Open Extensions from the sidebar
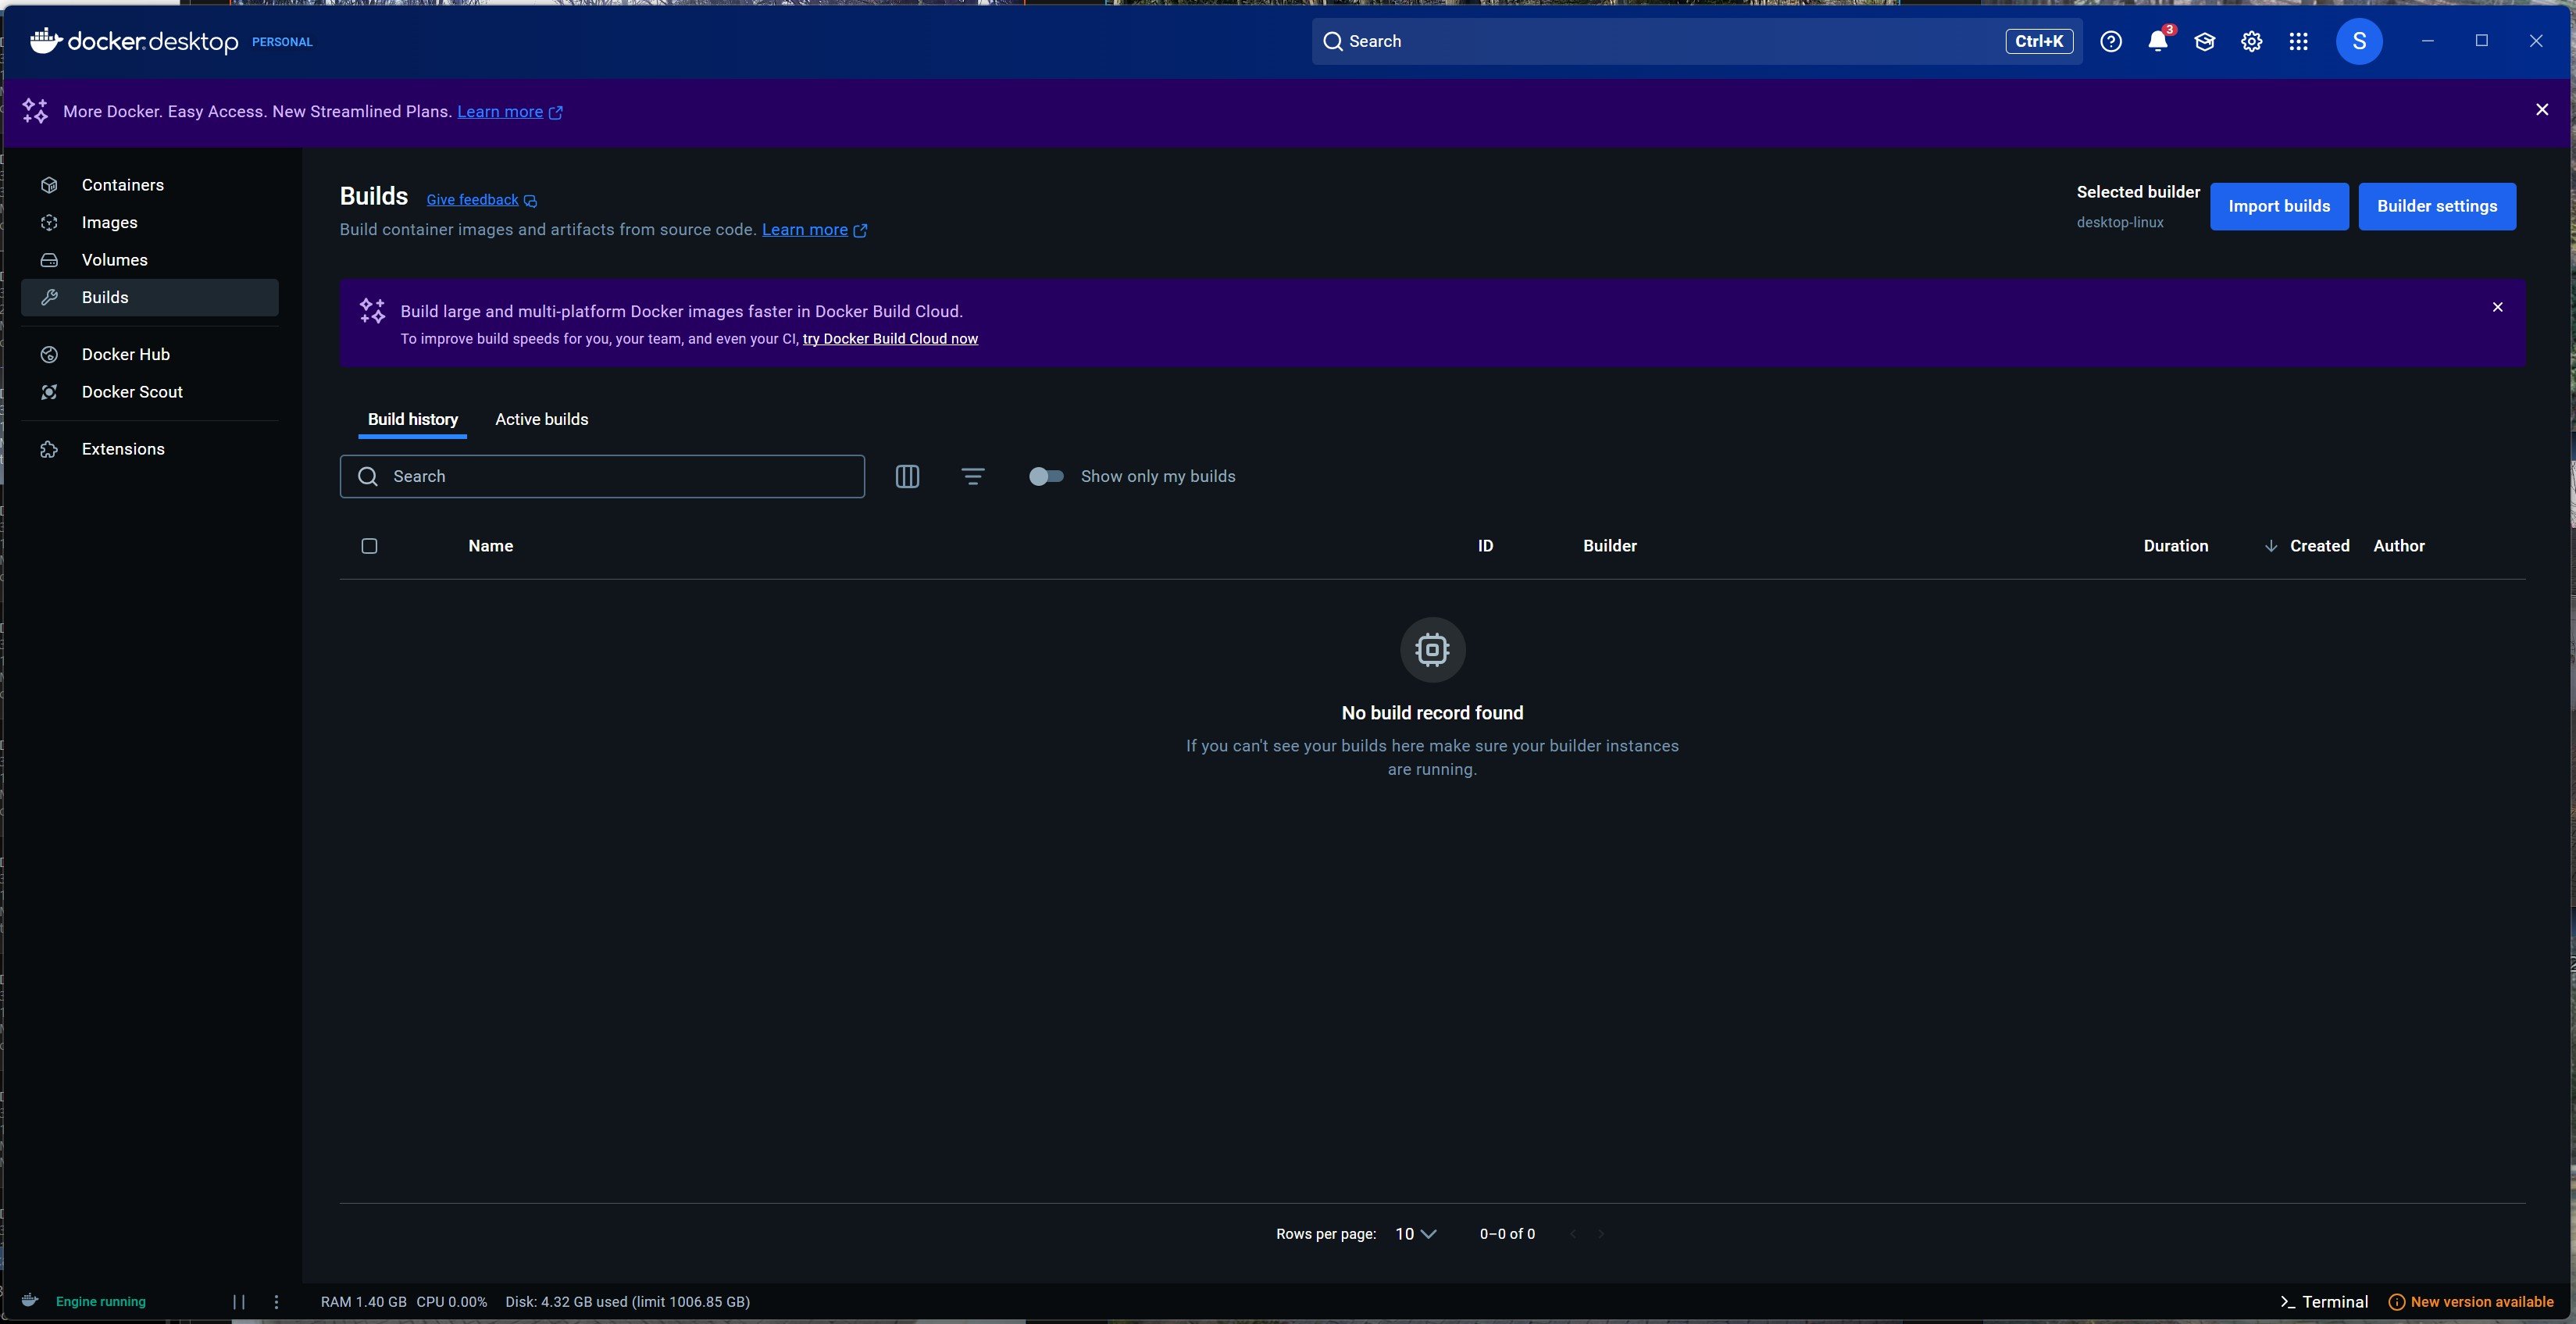2576x1324 pixels. (x=149, y=449)
